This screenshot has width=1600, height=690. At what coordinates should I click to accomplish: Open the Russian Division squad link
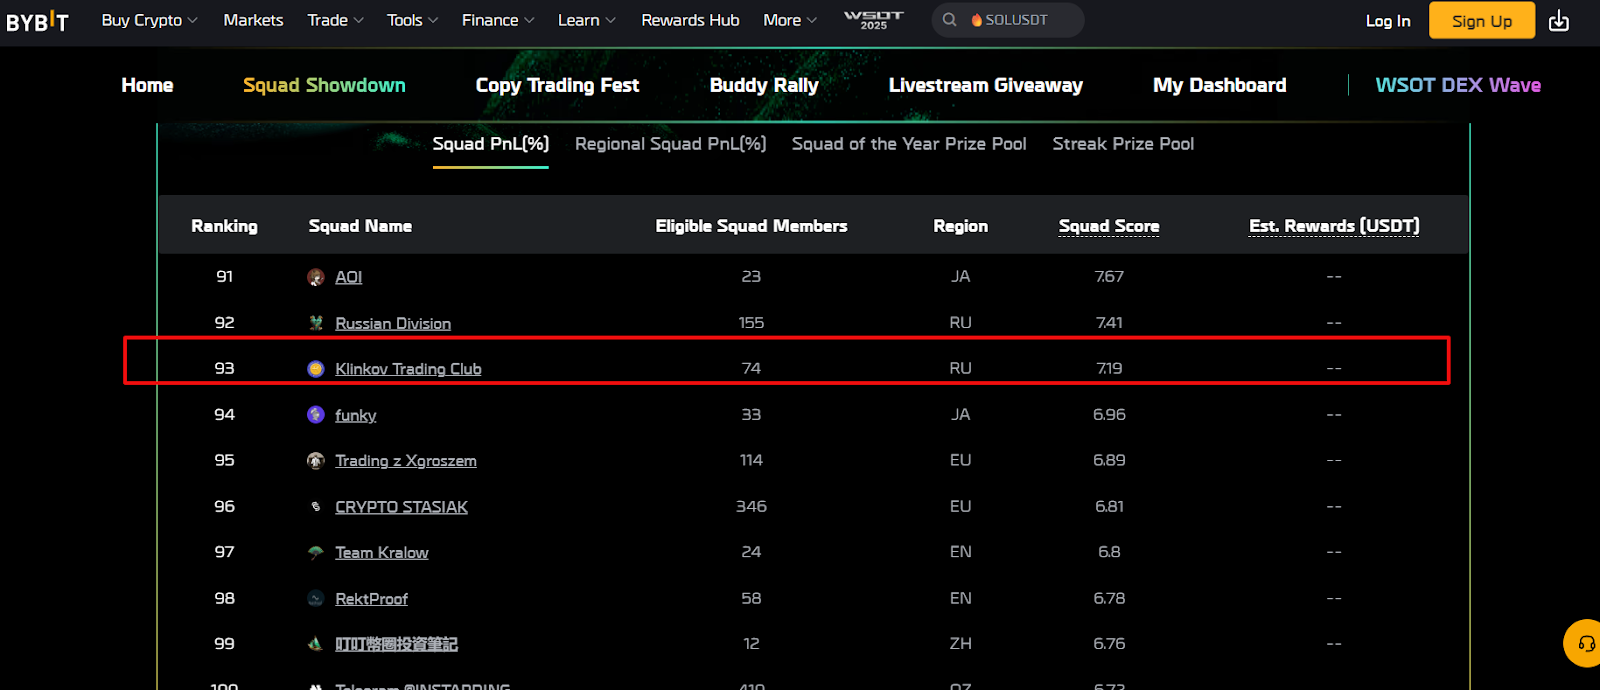pyautogui.click(x=393, y=323)
